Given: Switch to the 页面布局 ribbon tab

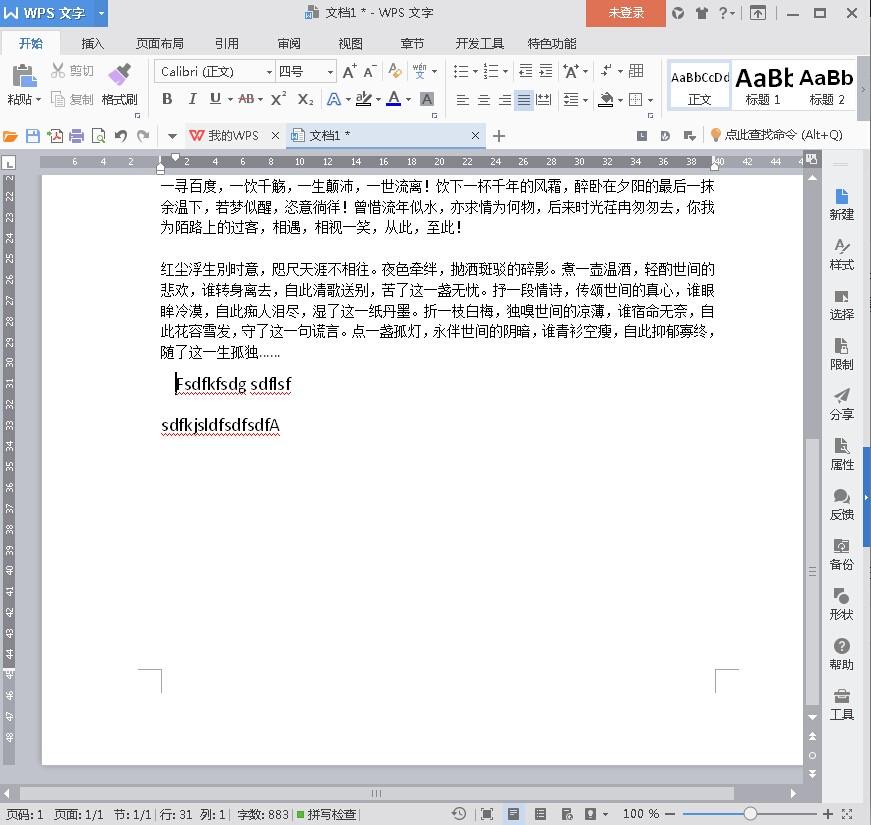Looking at the screenshot, I should click(x=160, y=43).
